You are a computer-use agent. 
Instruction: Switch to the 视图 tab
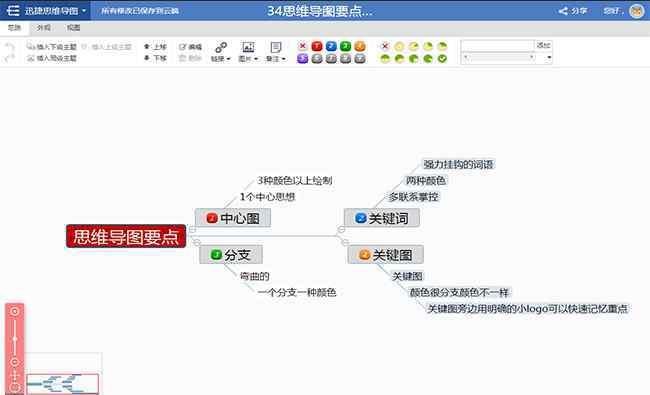click(73, 28)
